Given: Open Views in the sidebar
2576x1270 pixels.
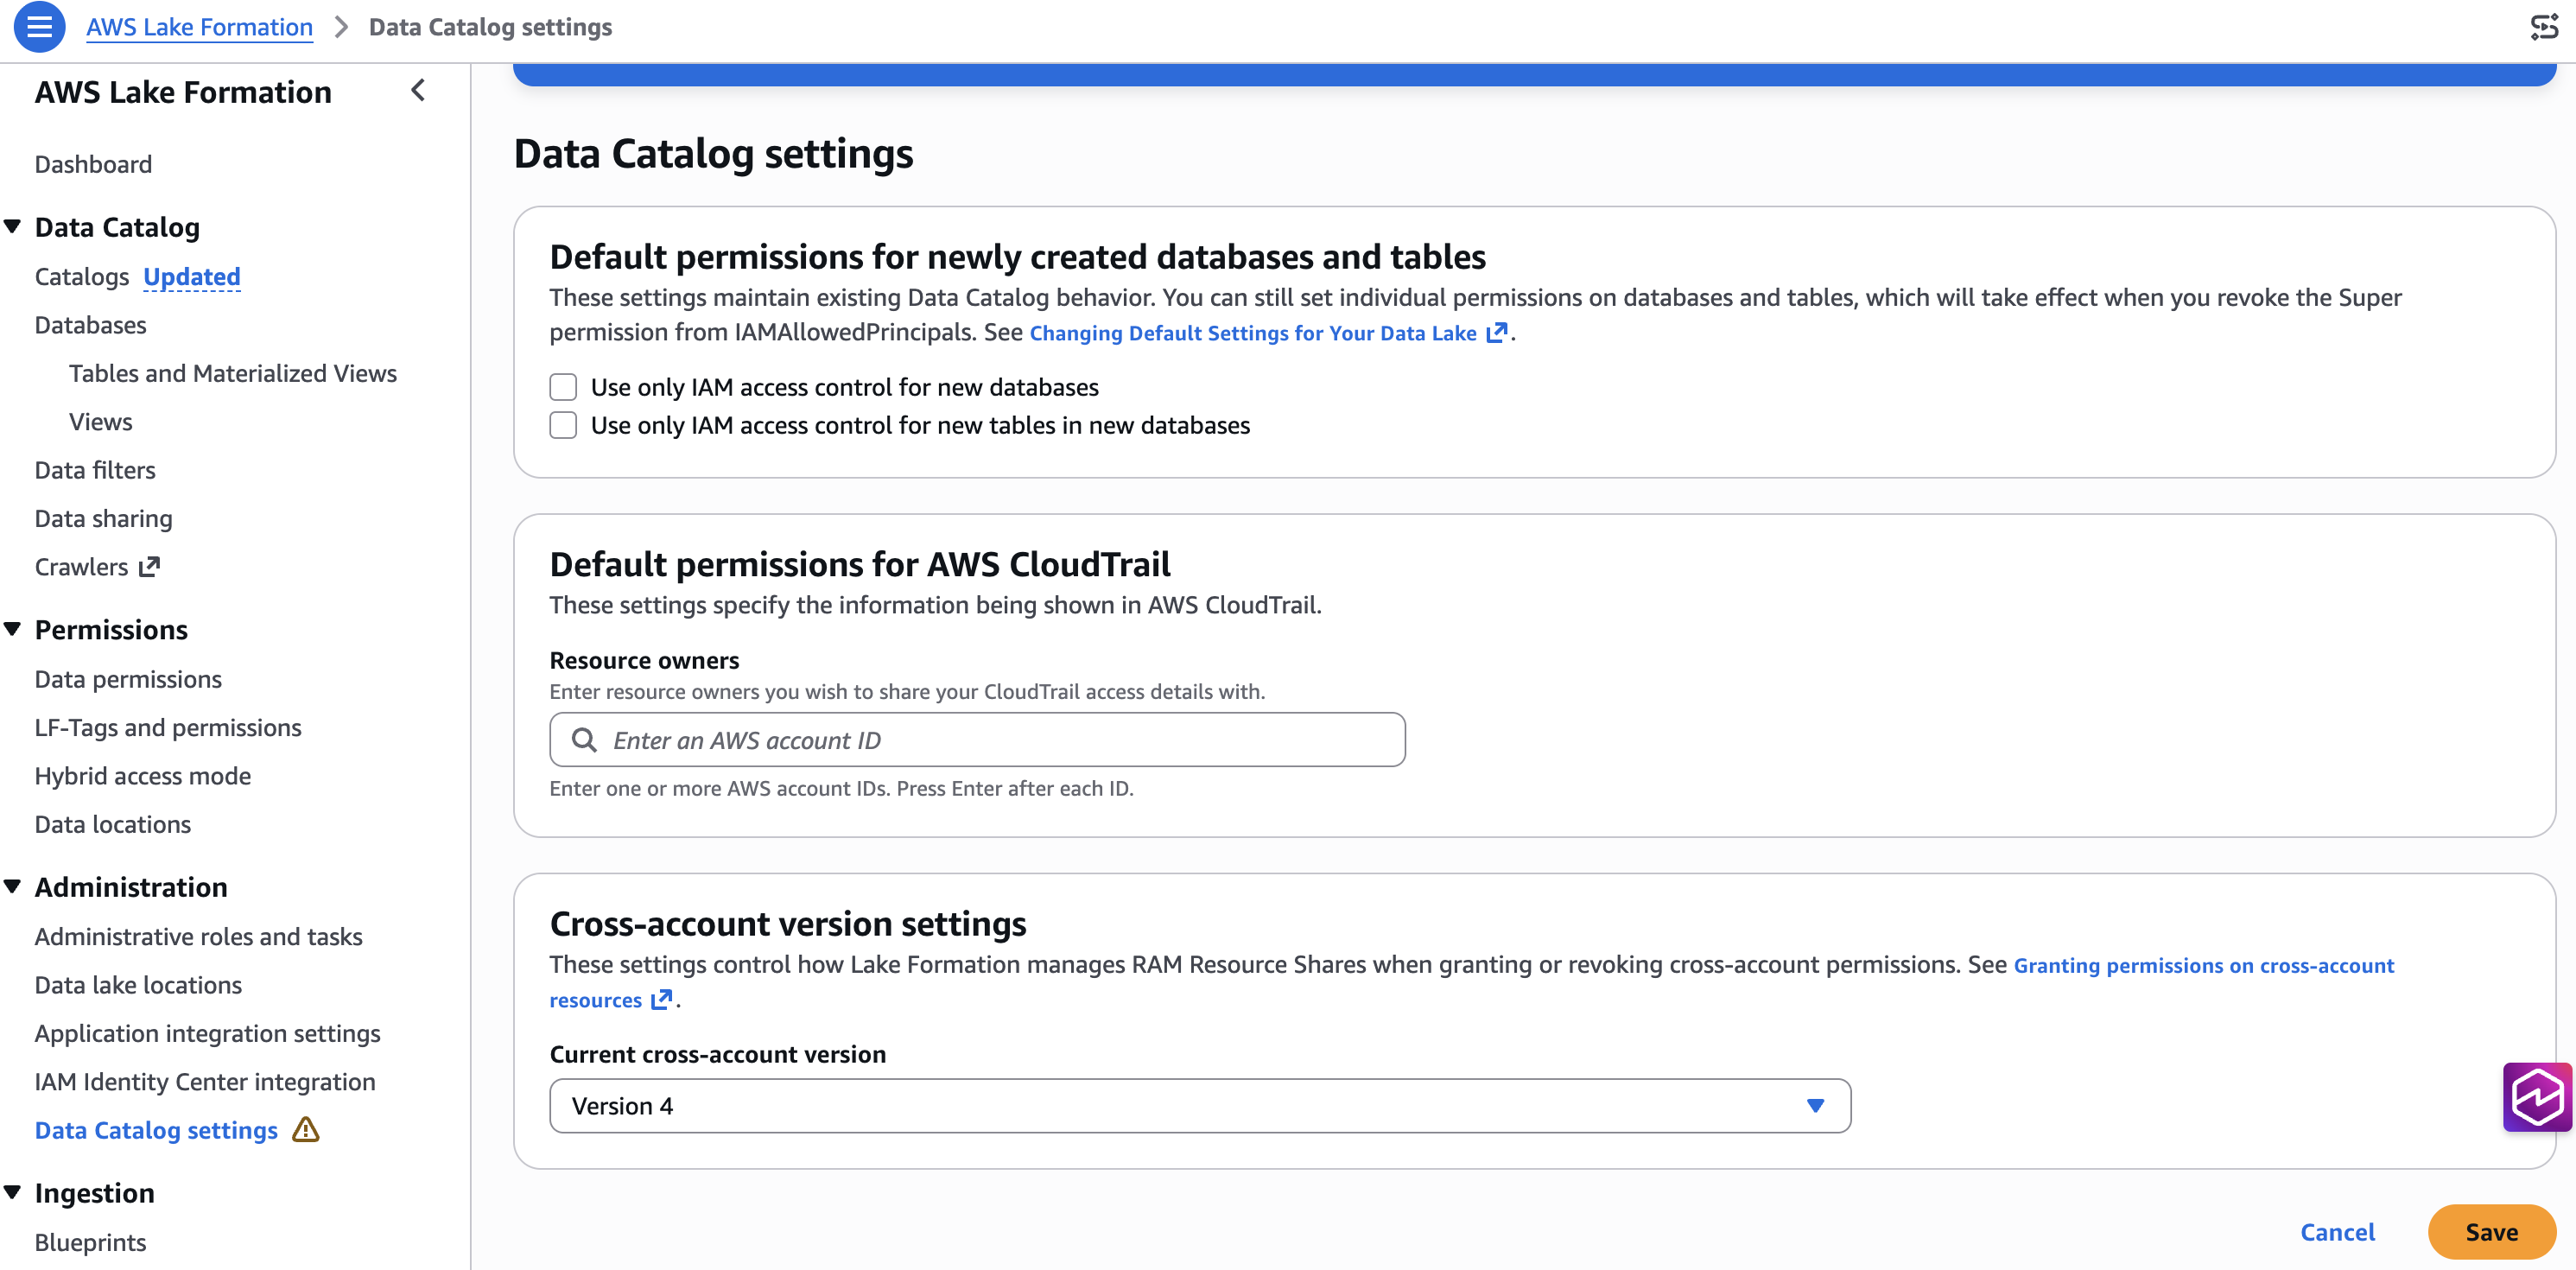Looking at the screenshot, I should coord(100,422).
